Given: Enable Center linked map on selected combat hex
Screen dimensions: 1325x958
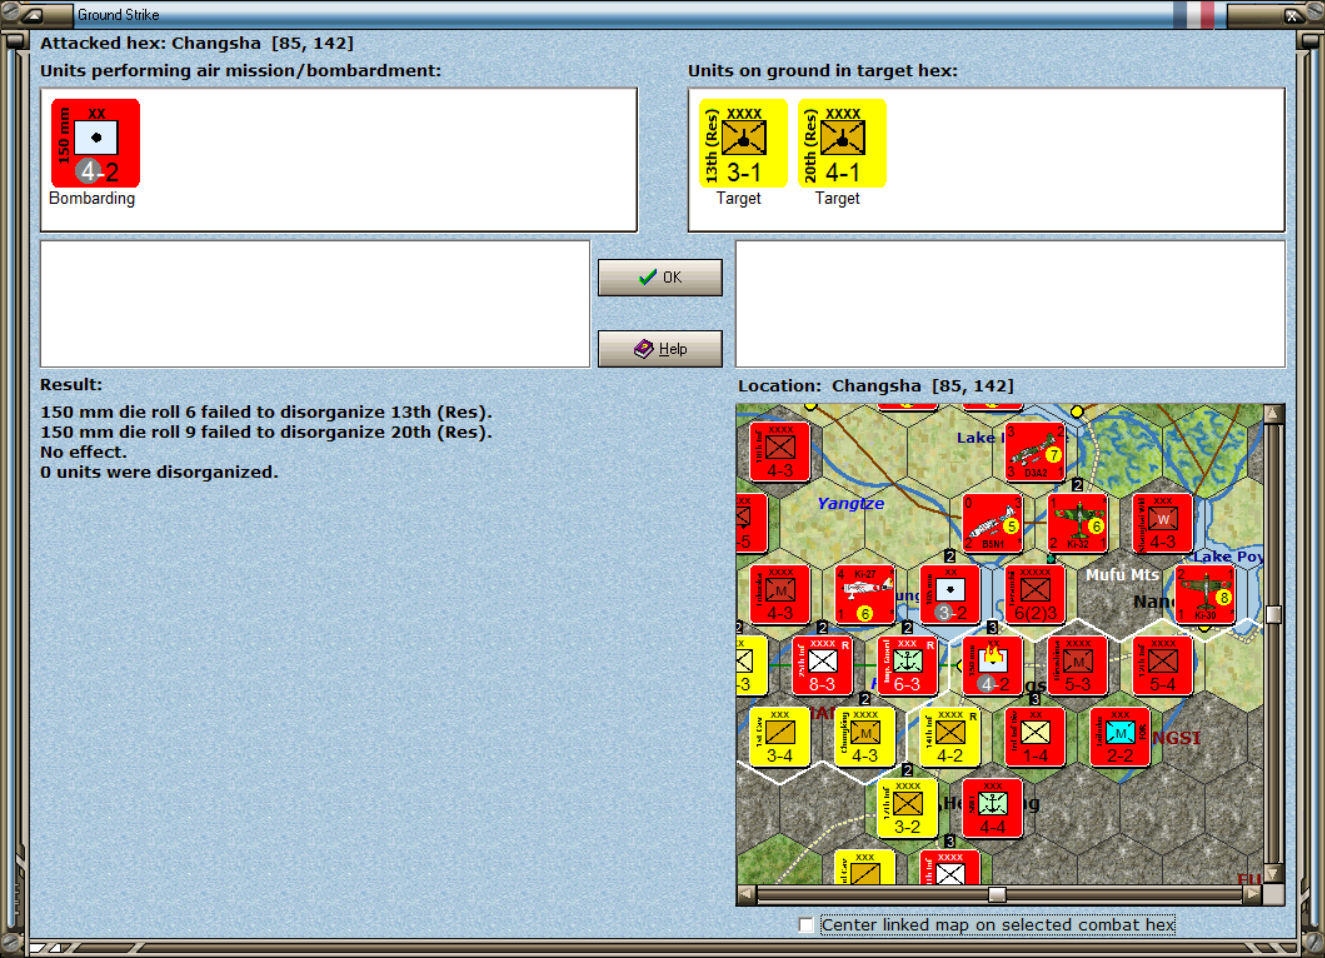Looking at the screenshot, I should [x=806, y=925].
